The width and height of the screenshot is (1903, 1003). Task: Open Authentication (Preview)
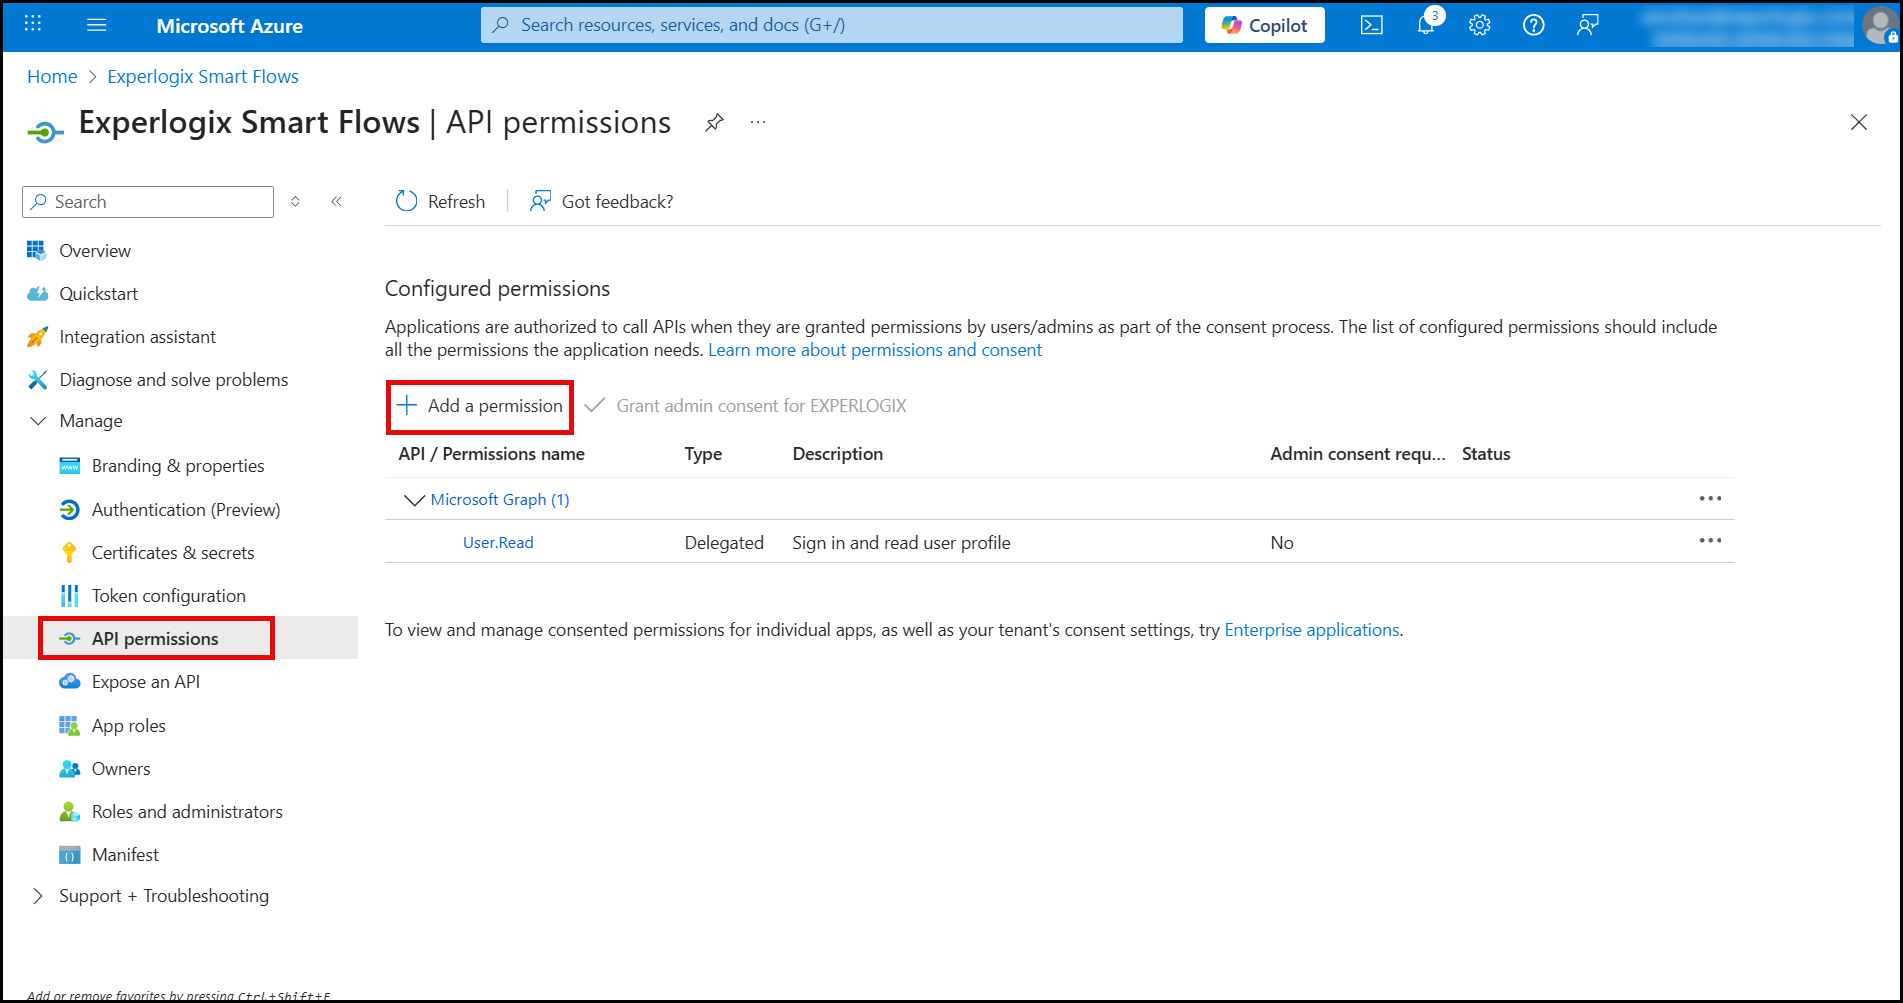coord(186,509)
